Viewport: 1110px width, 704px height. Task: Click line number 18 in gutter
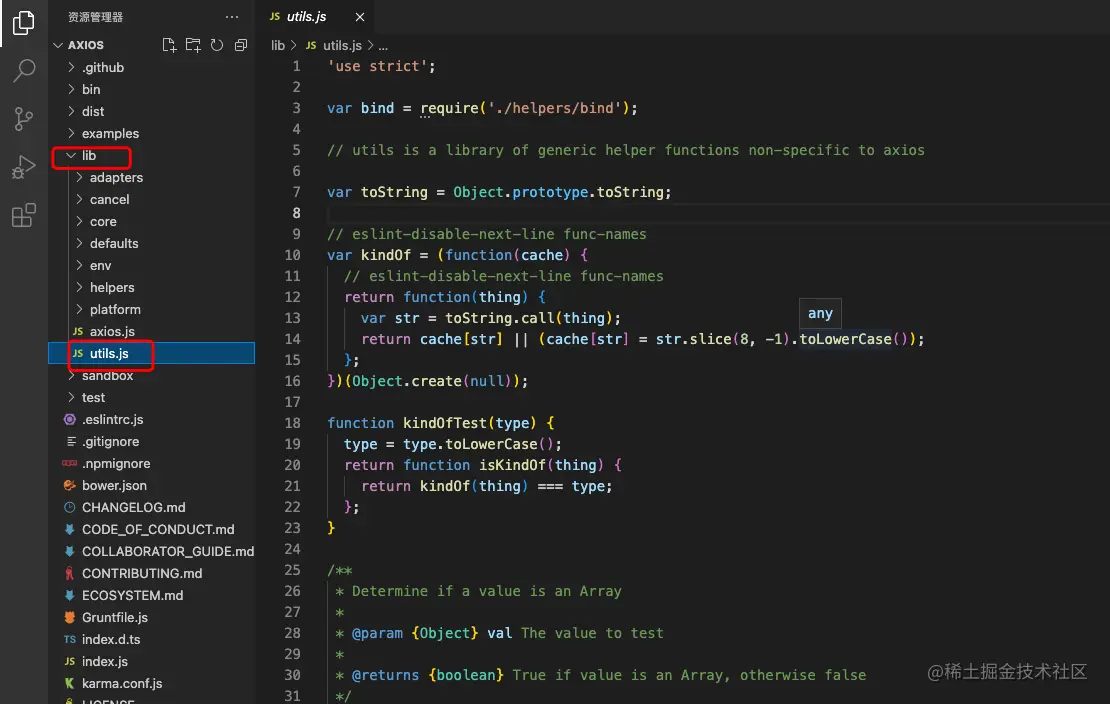click(x=292, y=423)
